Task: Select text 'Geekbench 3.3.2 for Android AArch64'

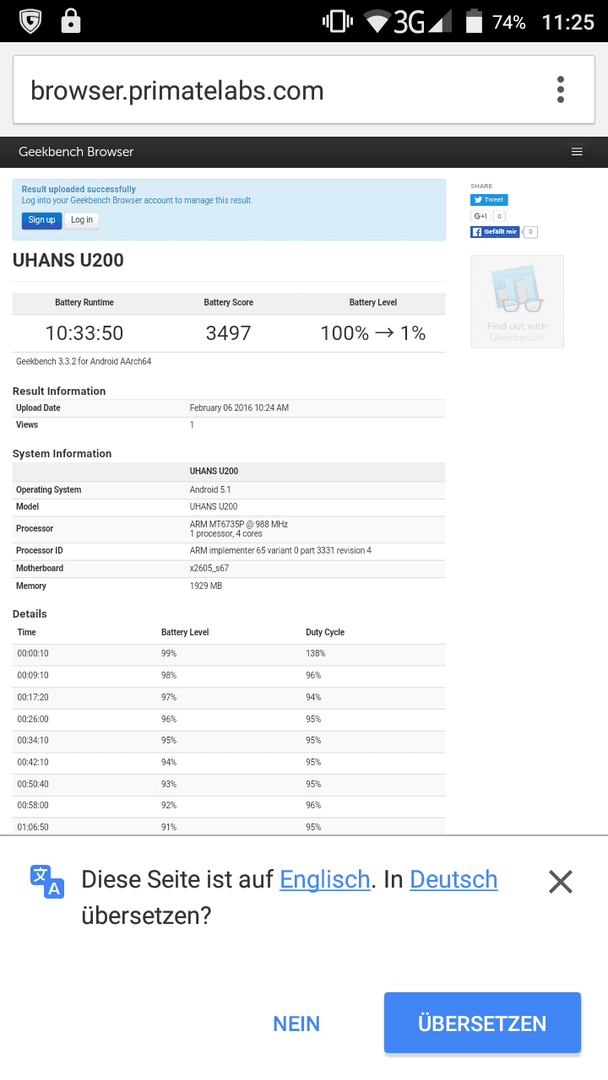Action: 83,361
